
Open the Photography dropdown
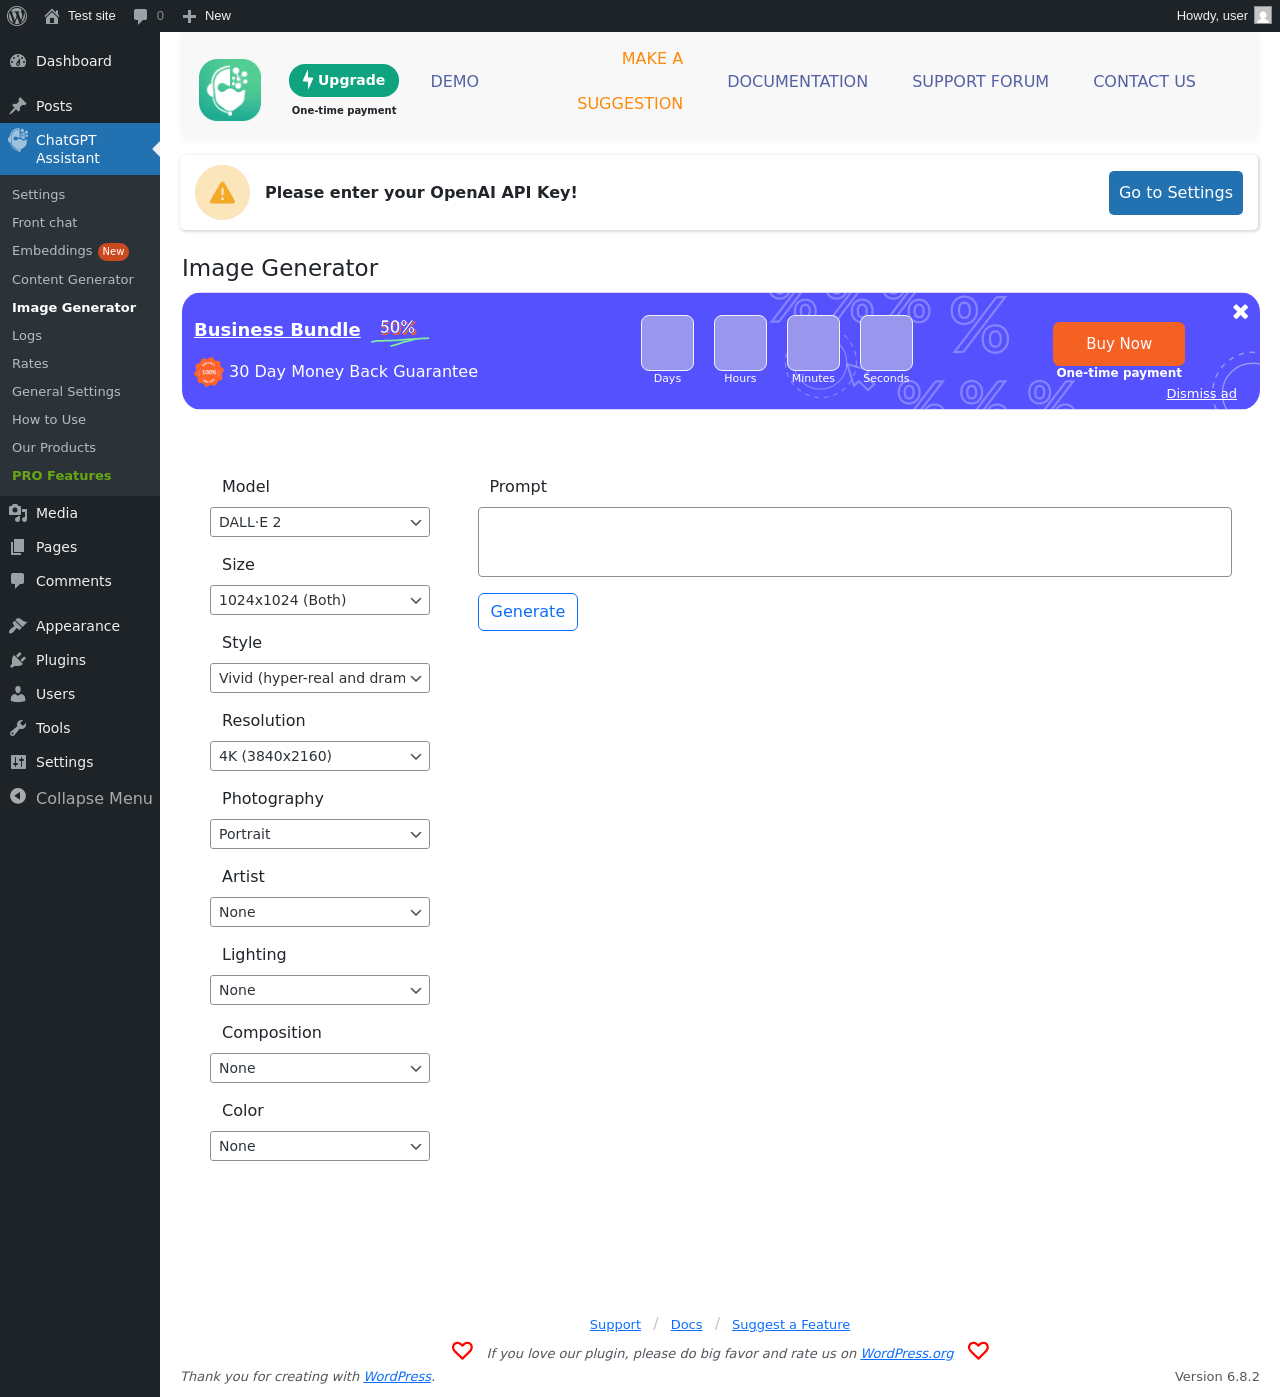pyautogui.click(x=320, y=834)
